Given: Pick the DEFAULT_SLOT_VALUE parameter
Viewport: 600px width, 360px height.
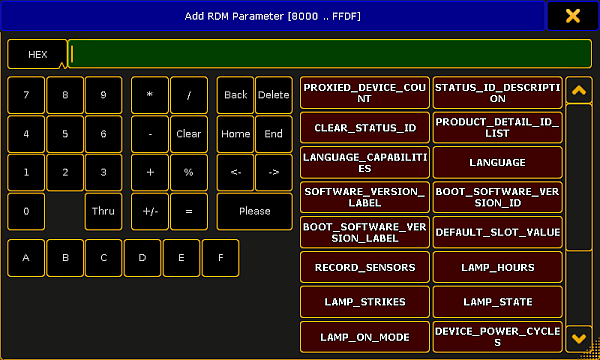Looking at the screenshot, I should tap(497, 232).
